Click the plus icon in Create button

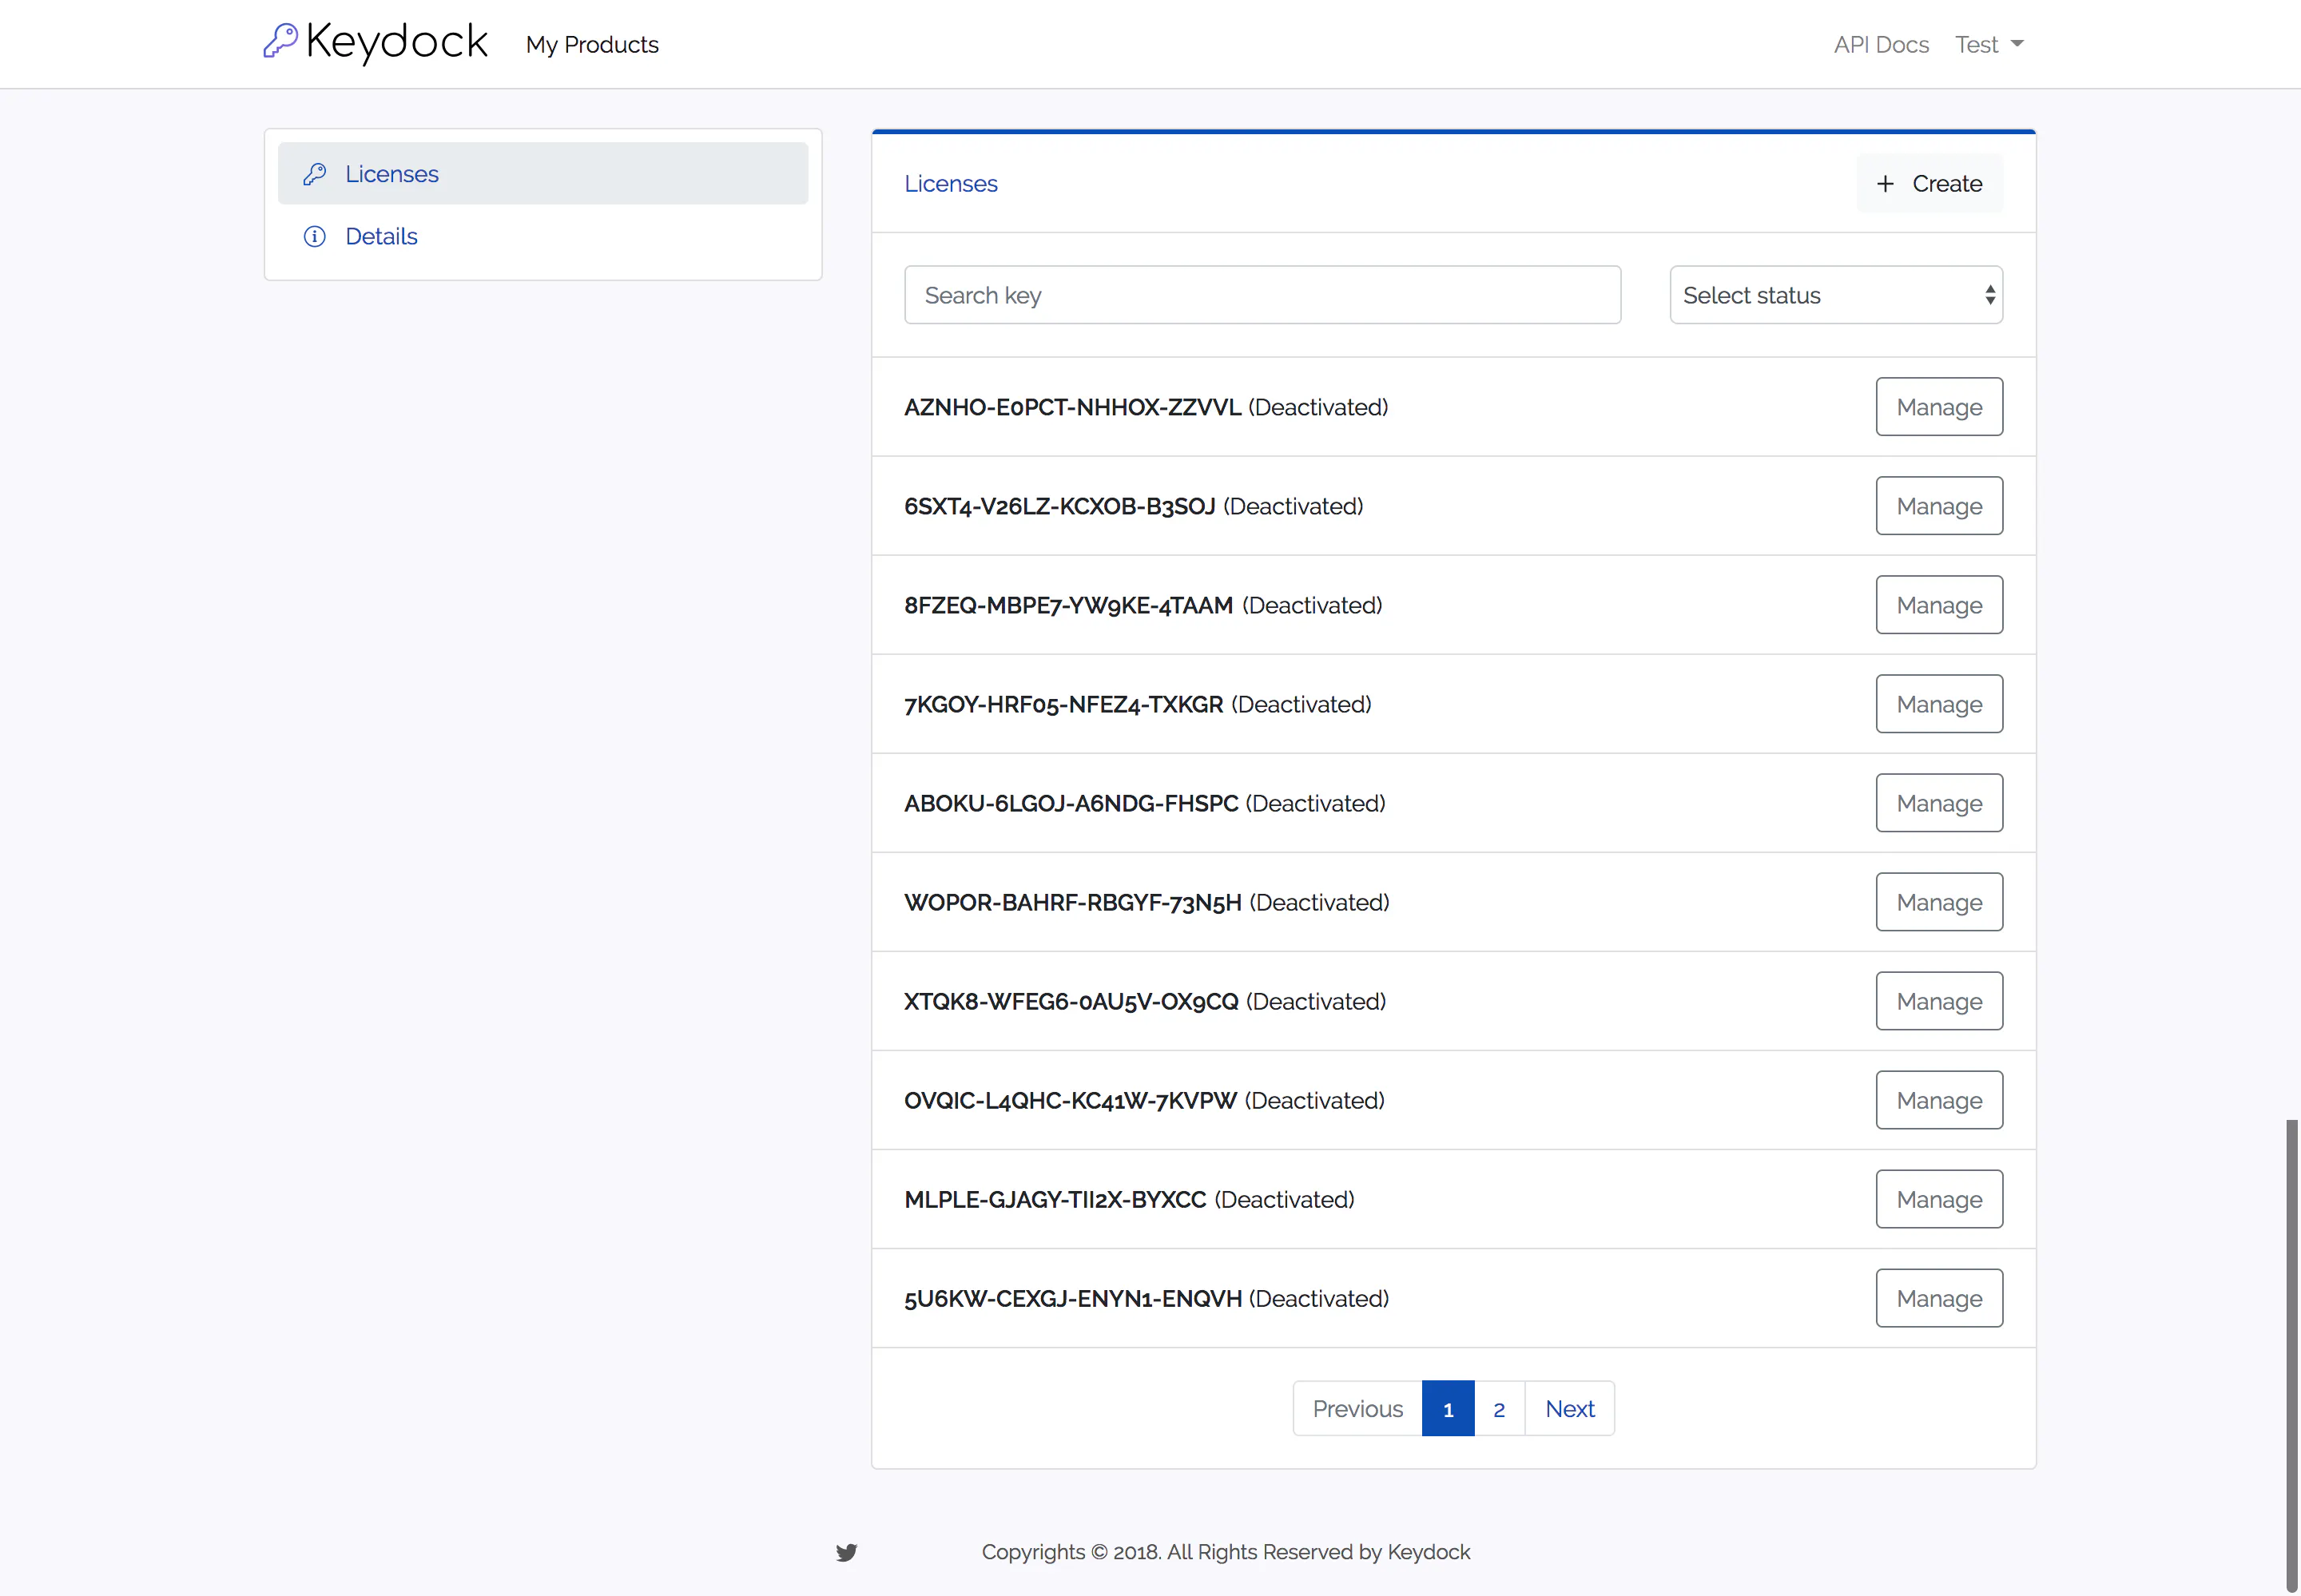click(x=1885, y=184)
